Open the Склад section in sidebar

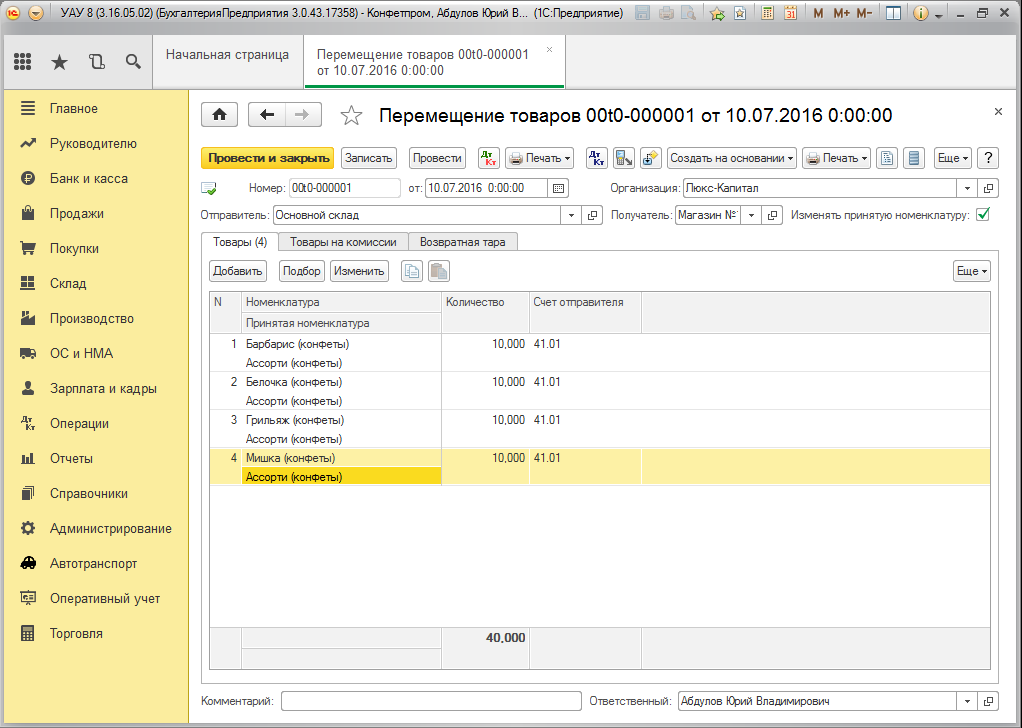[x=68, y=284]
